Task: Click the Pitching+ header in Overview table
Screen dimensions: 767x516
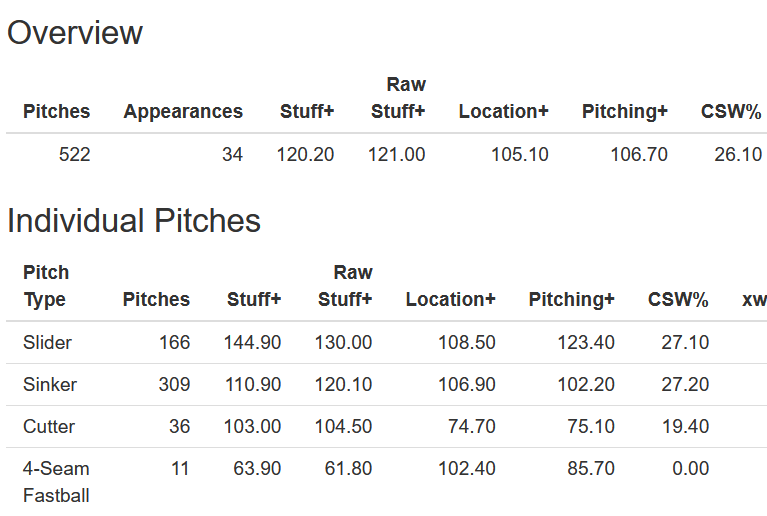Action: 624,112
